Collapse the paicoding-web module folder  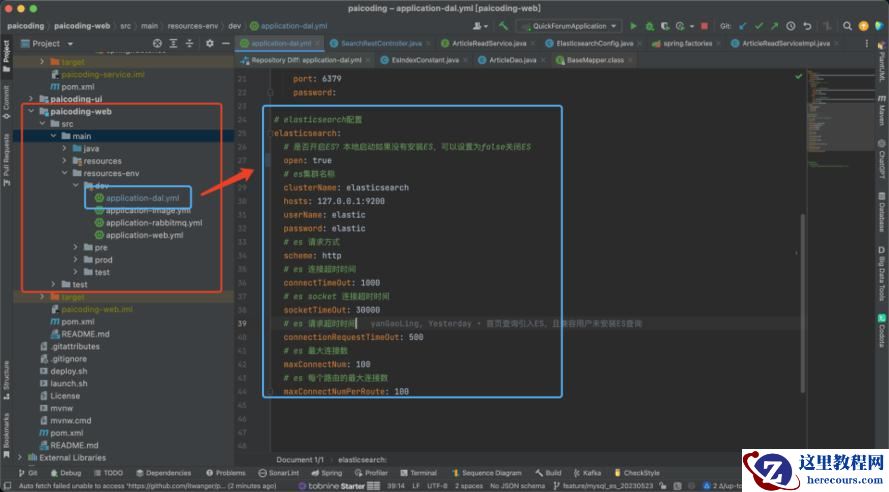point(30,112)
